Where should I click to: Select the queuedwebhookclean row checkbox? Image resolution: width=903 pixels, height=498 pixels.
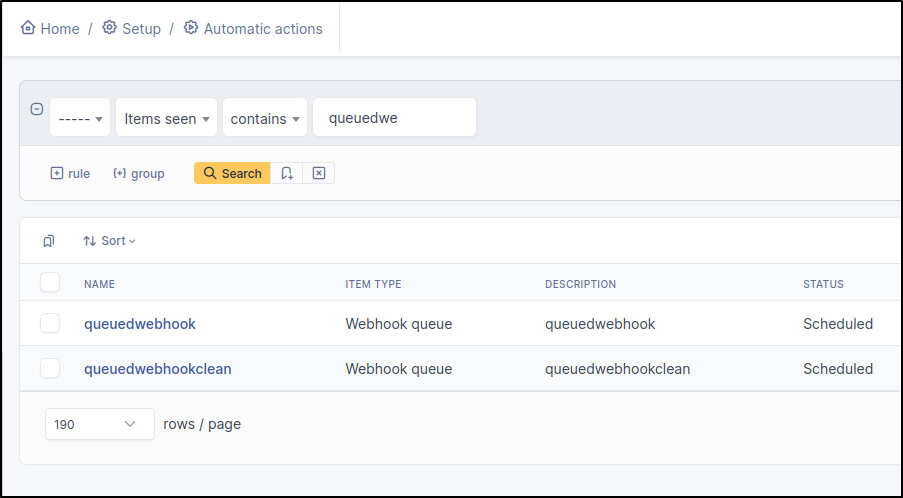coord(50,368)
